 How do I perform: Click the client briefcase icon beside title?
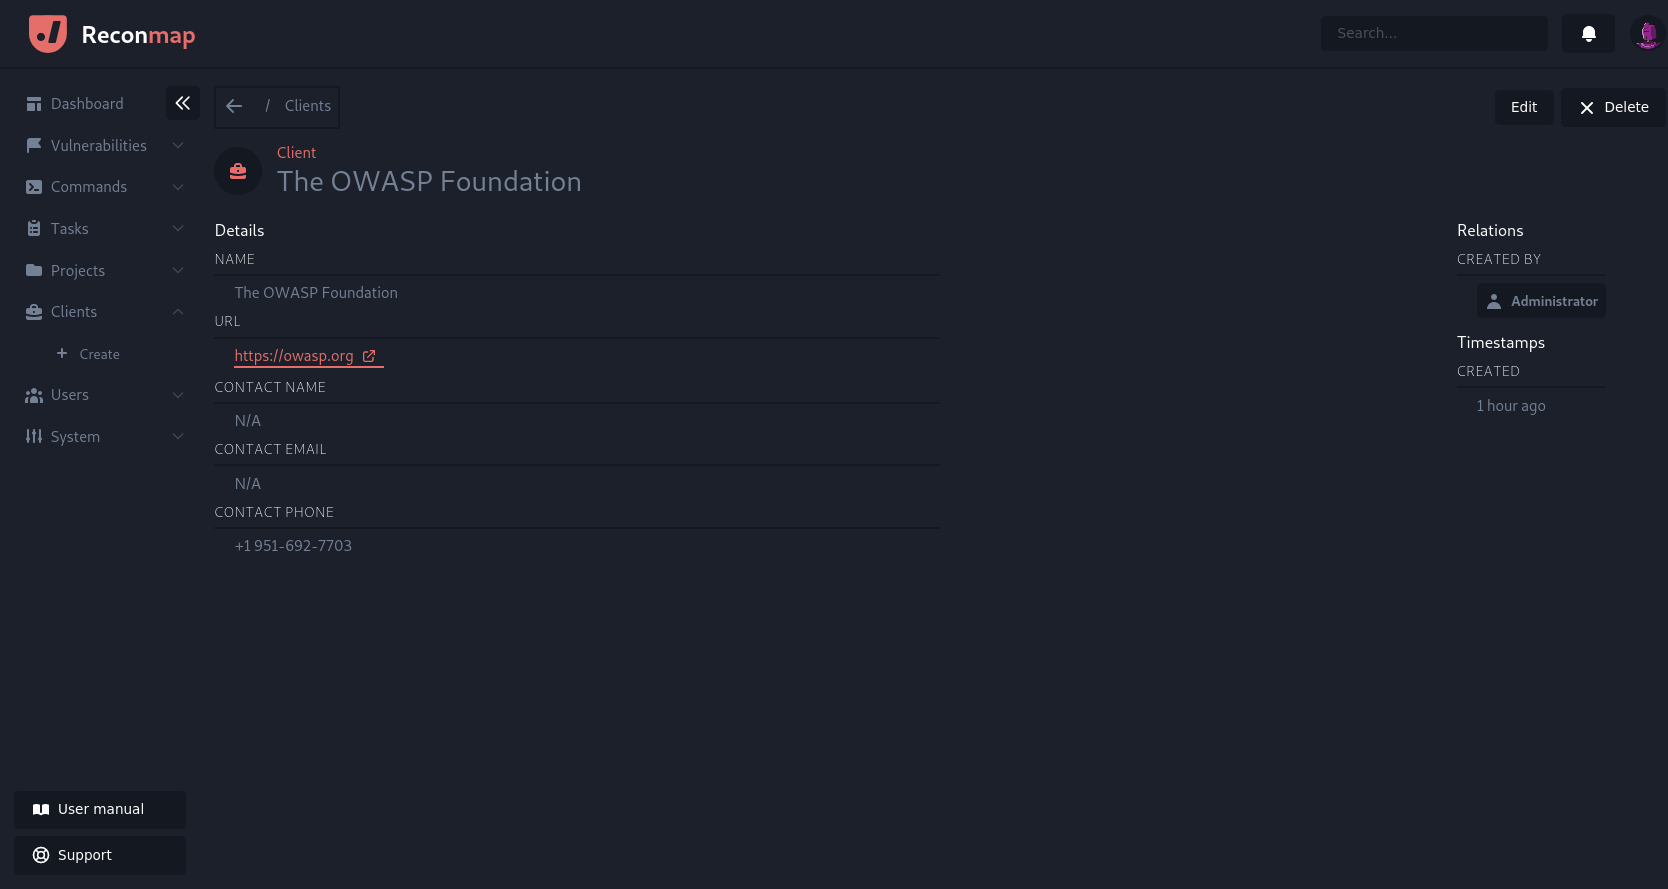coord(238,171)
